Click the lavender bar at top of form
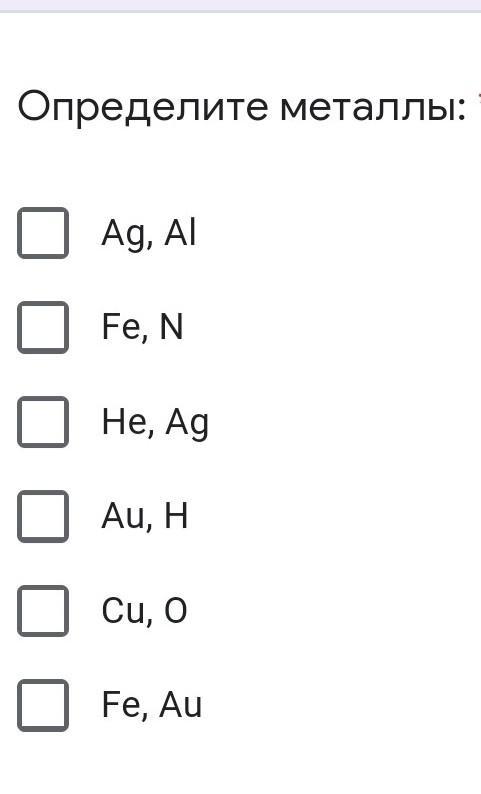The width and height of the screenshot is (481, 794). 240,6
